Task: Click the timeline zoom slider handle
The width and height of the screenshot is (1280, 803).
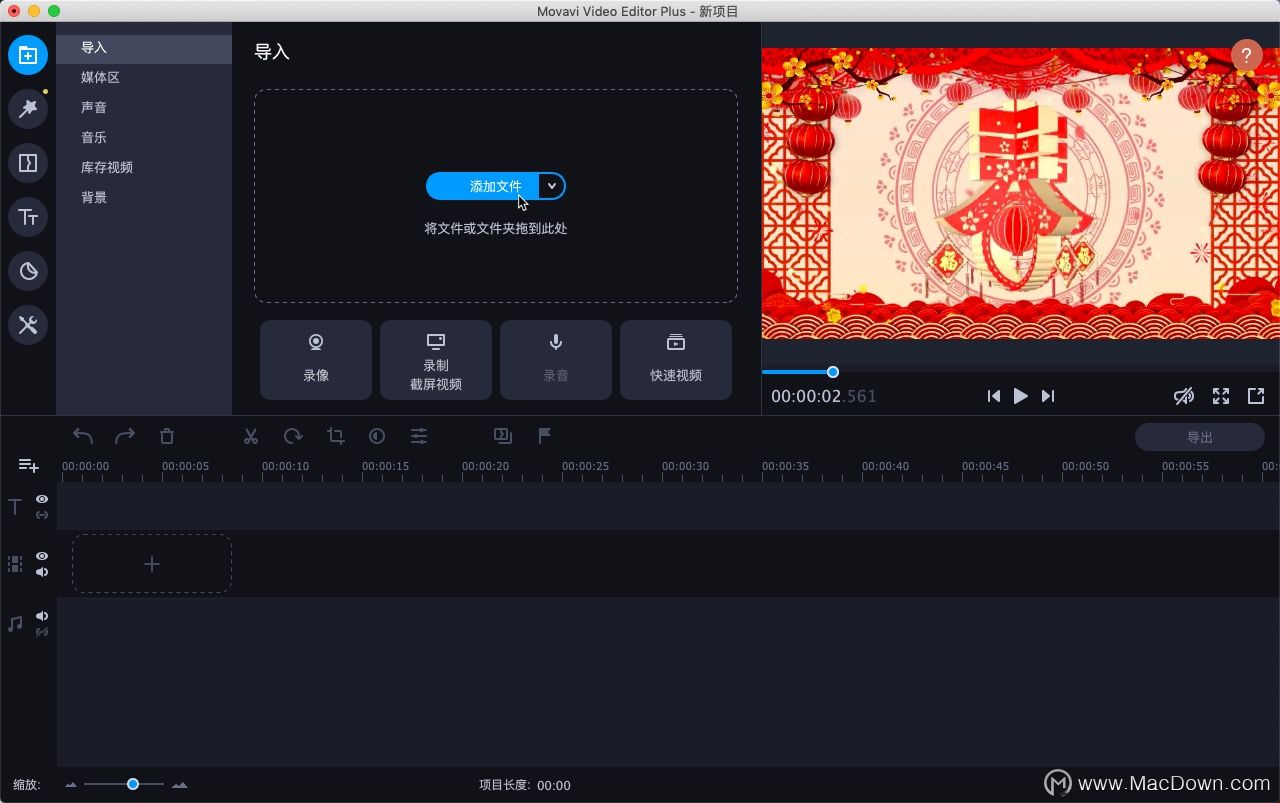Action: (x=132, y=785)
